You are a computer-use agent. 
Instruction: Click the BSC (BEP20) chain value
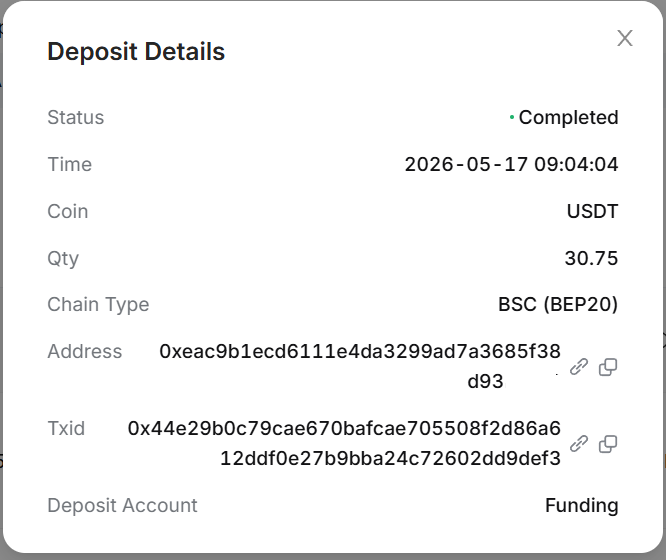(558, 304)
